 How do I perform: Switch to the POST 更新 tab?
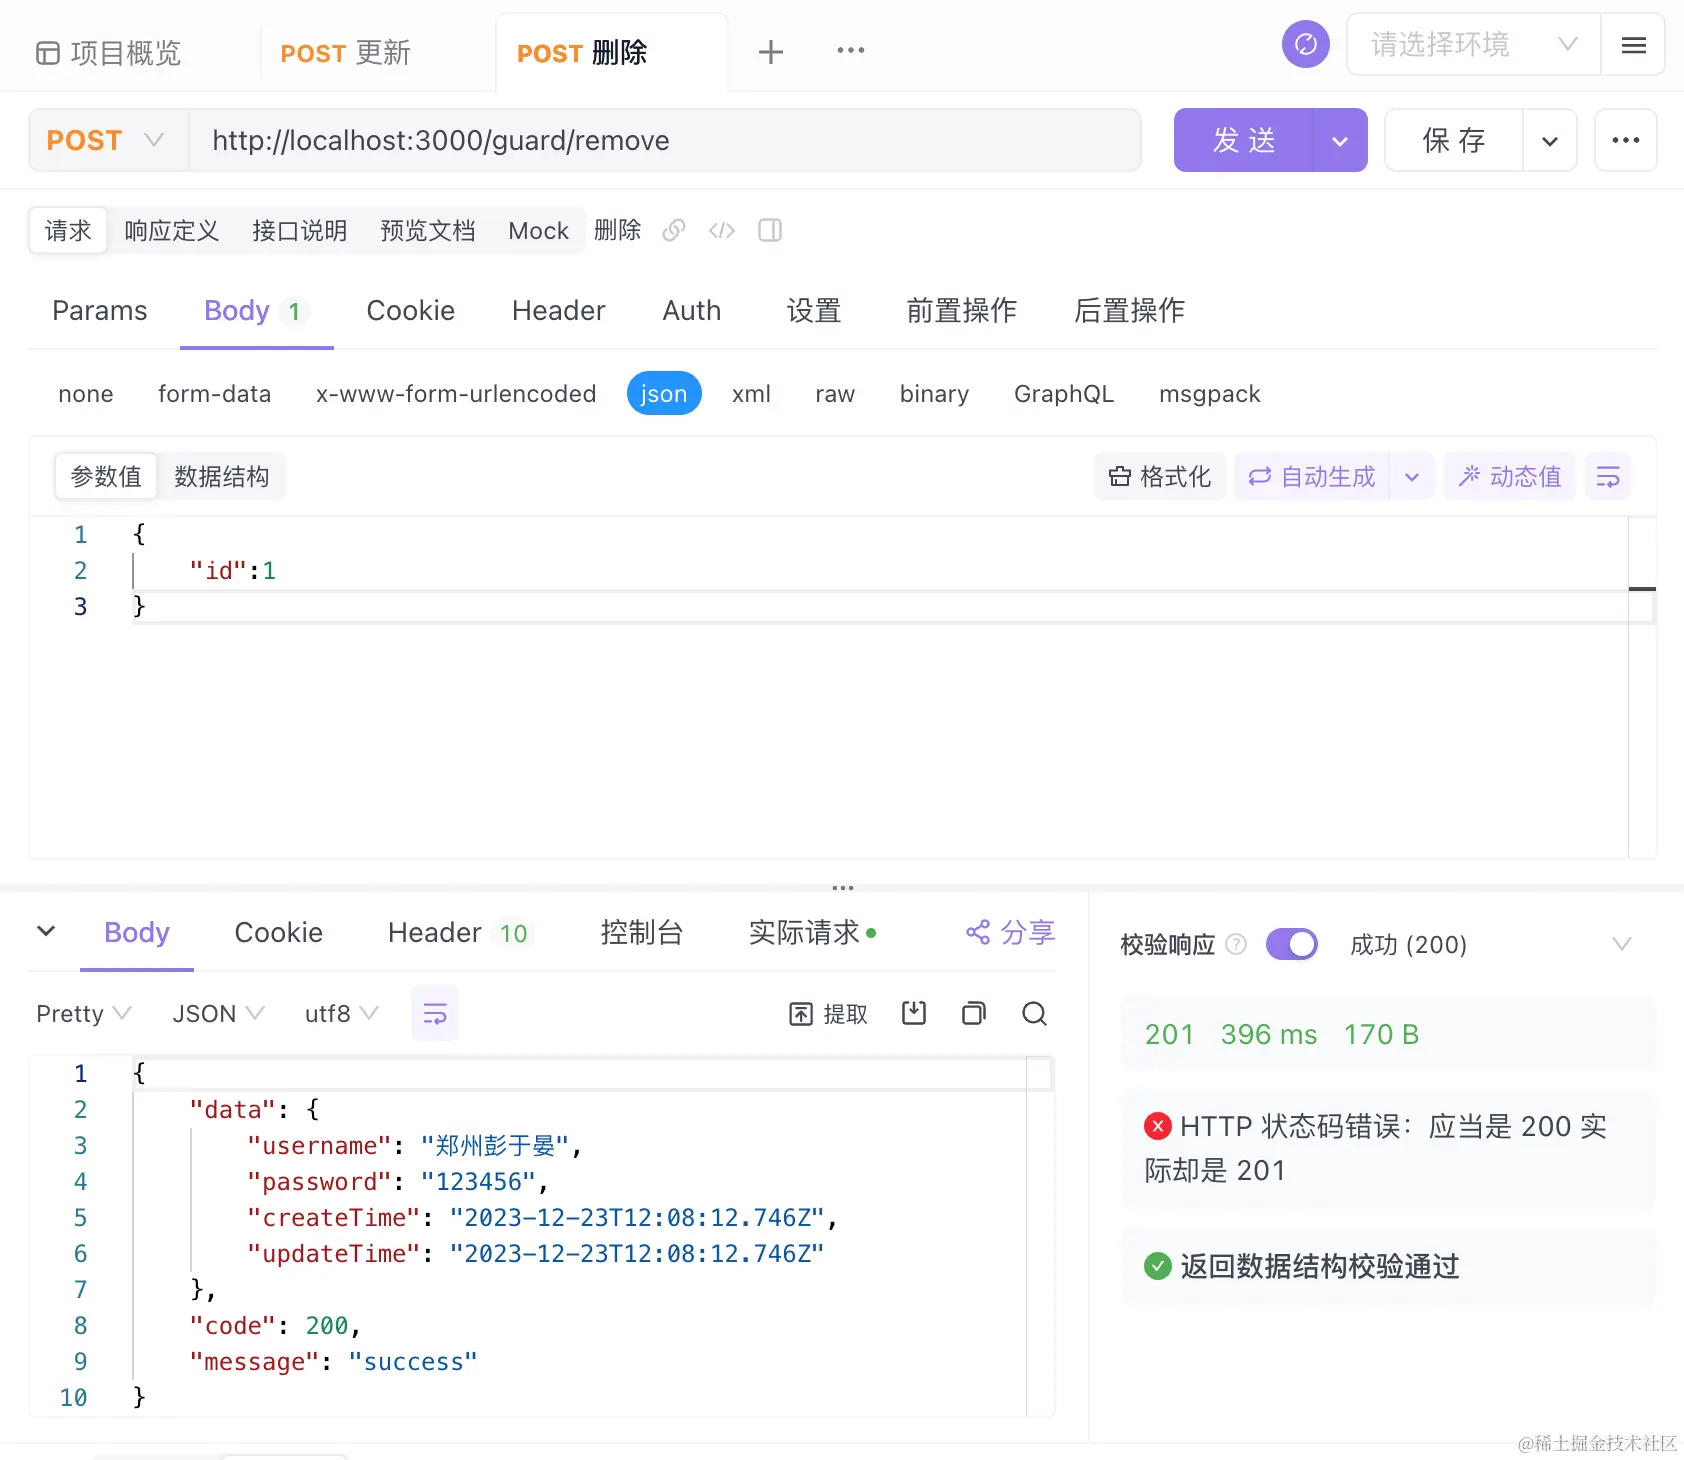[x=346, y=53]
